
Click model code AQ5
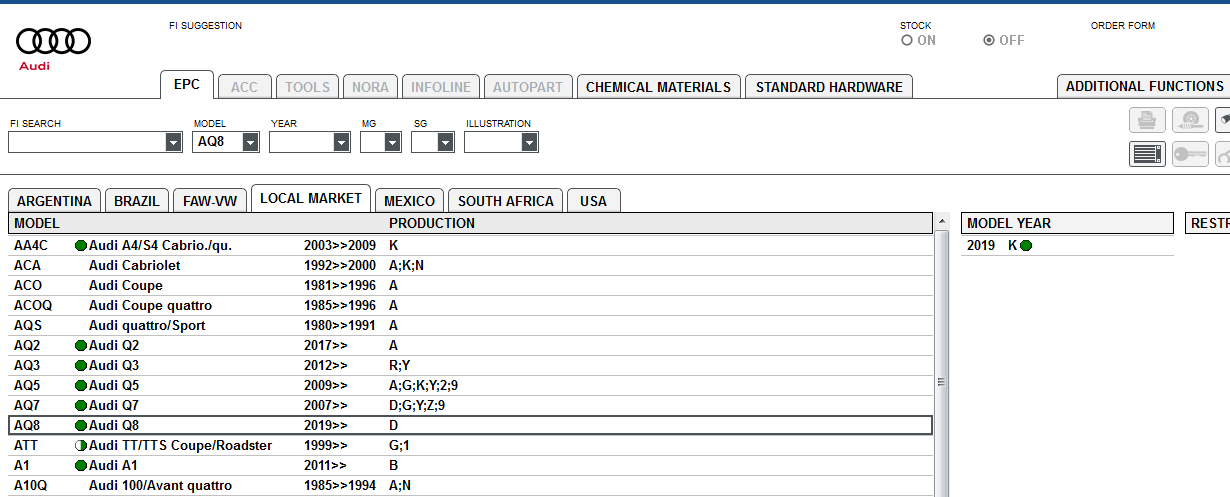pyautogui.click(x=27, y=385)
